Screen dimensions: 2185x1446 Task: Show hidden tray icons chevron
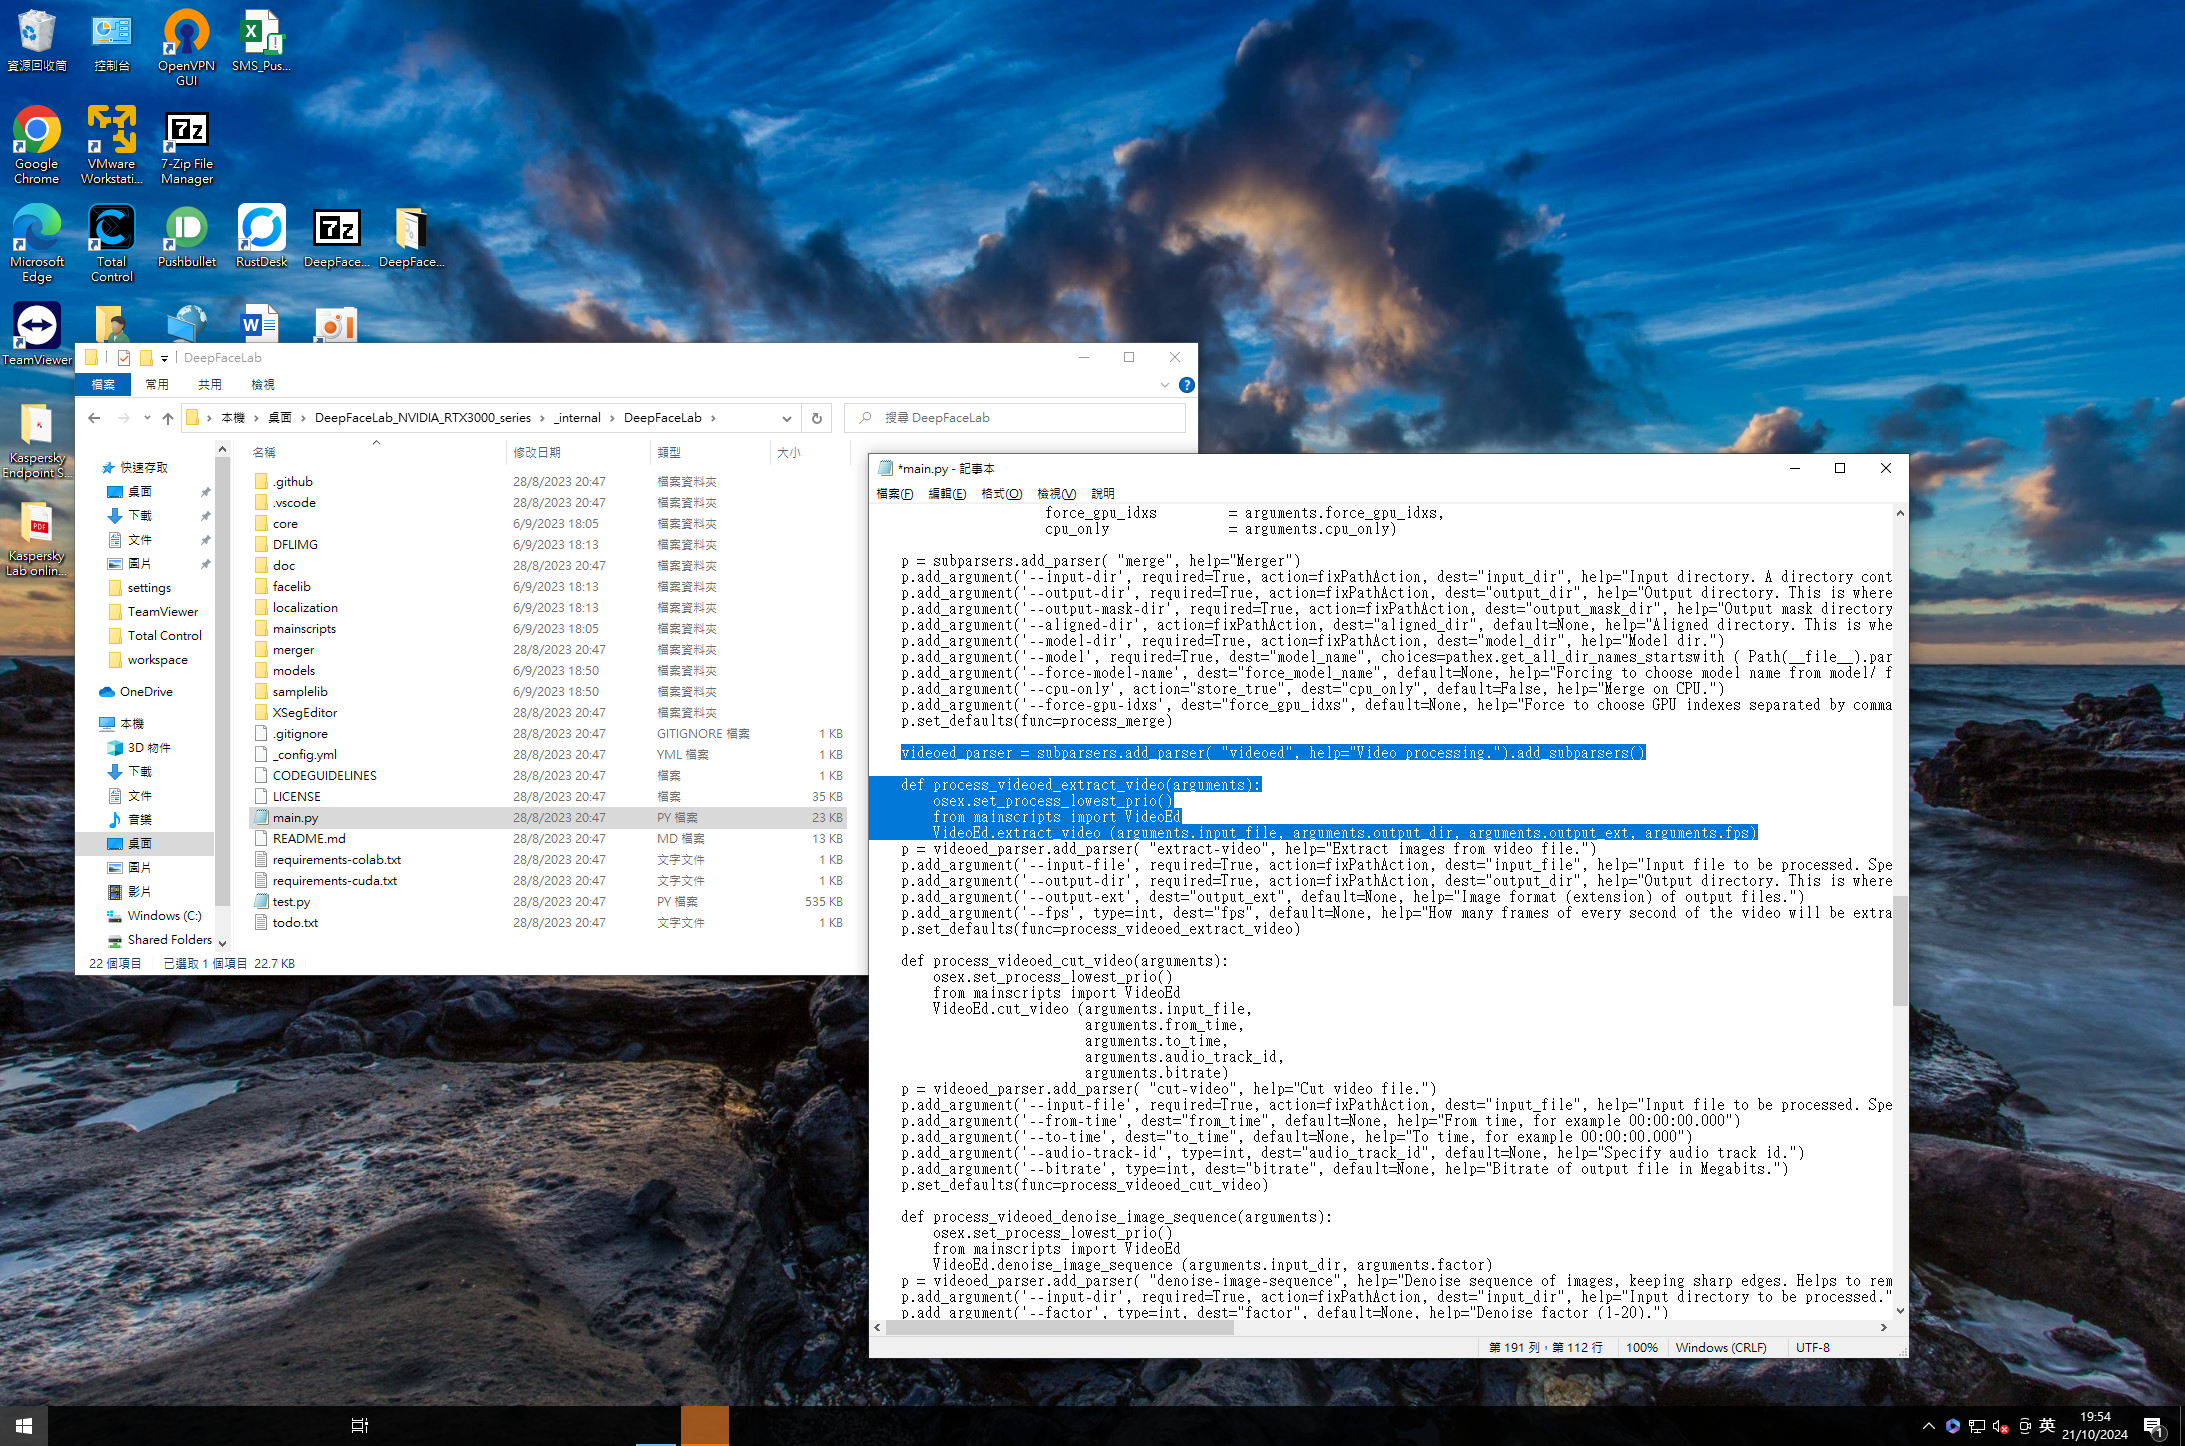pos(1928,1426)
